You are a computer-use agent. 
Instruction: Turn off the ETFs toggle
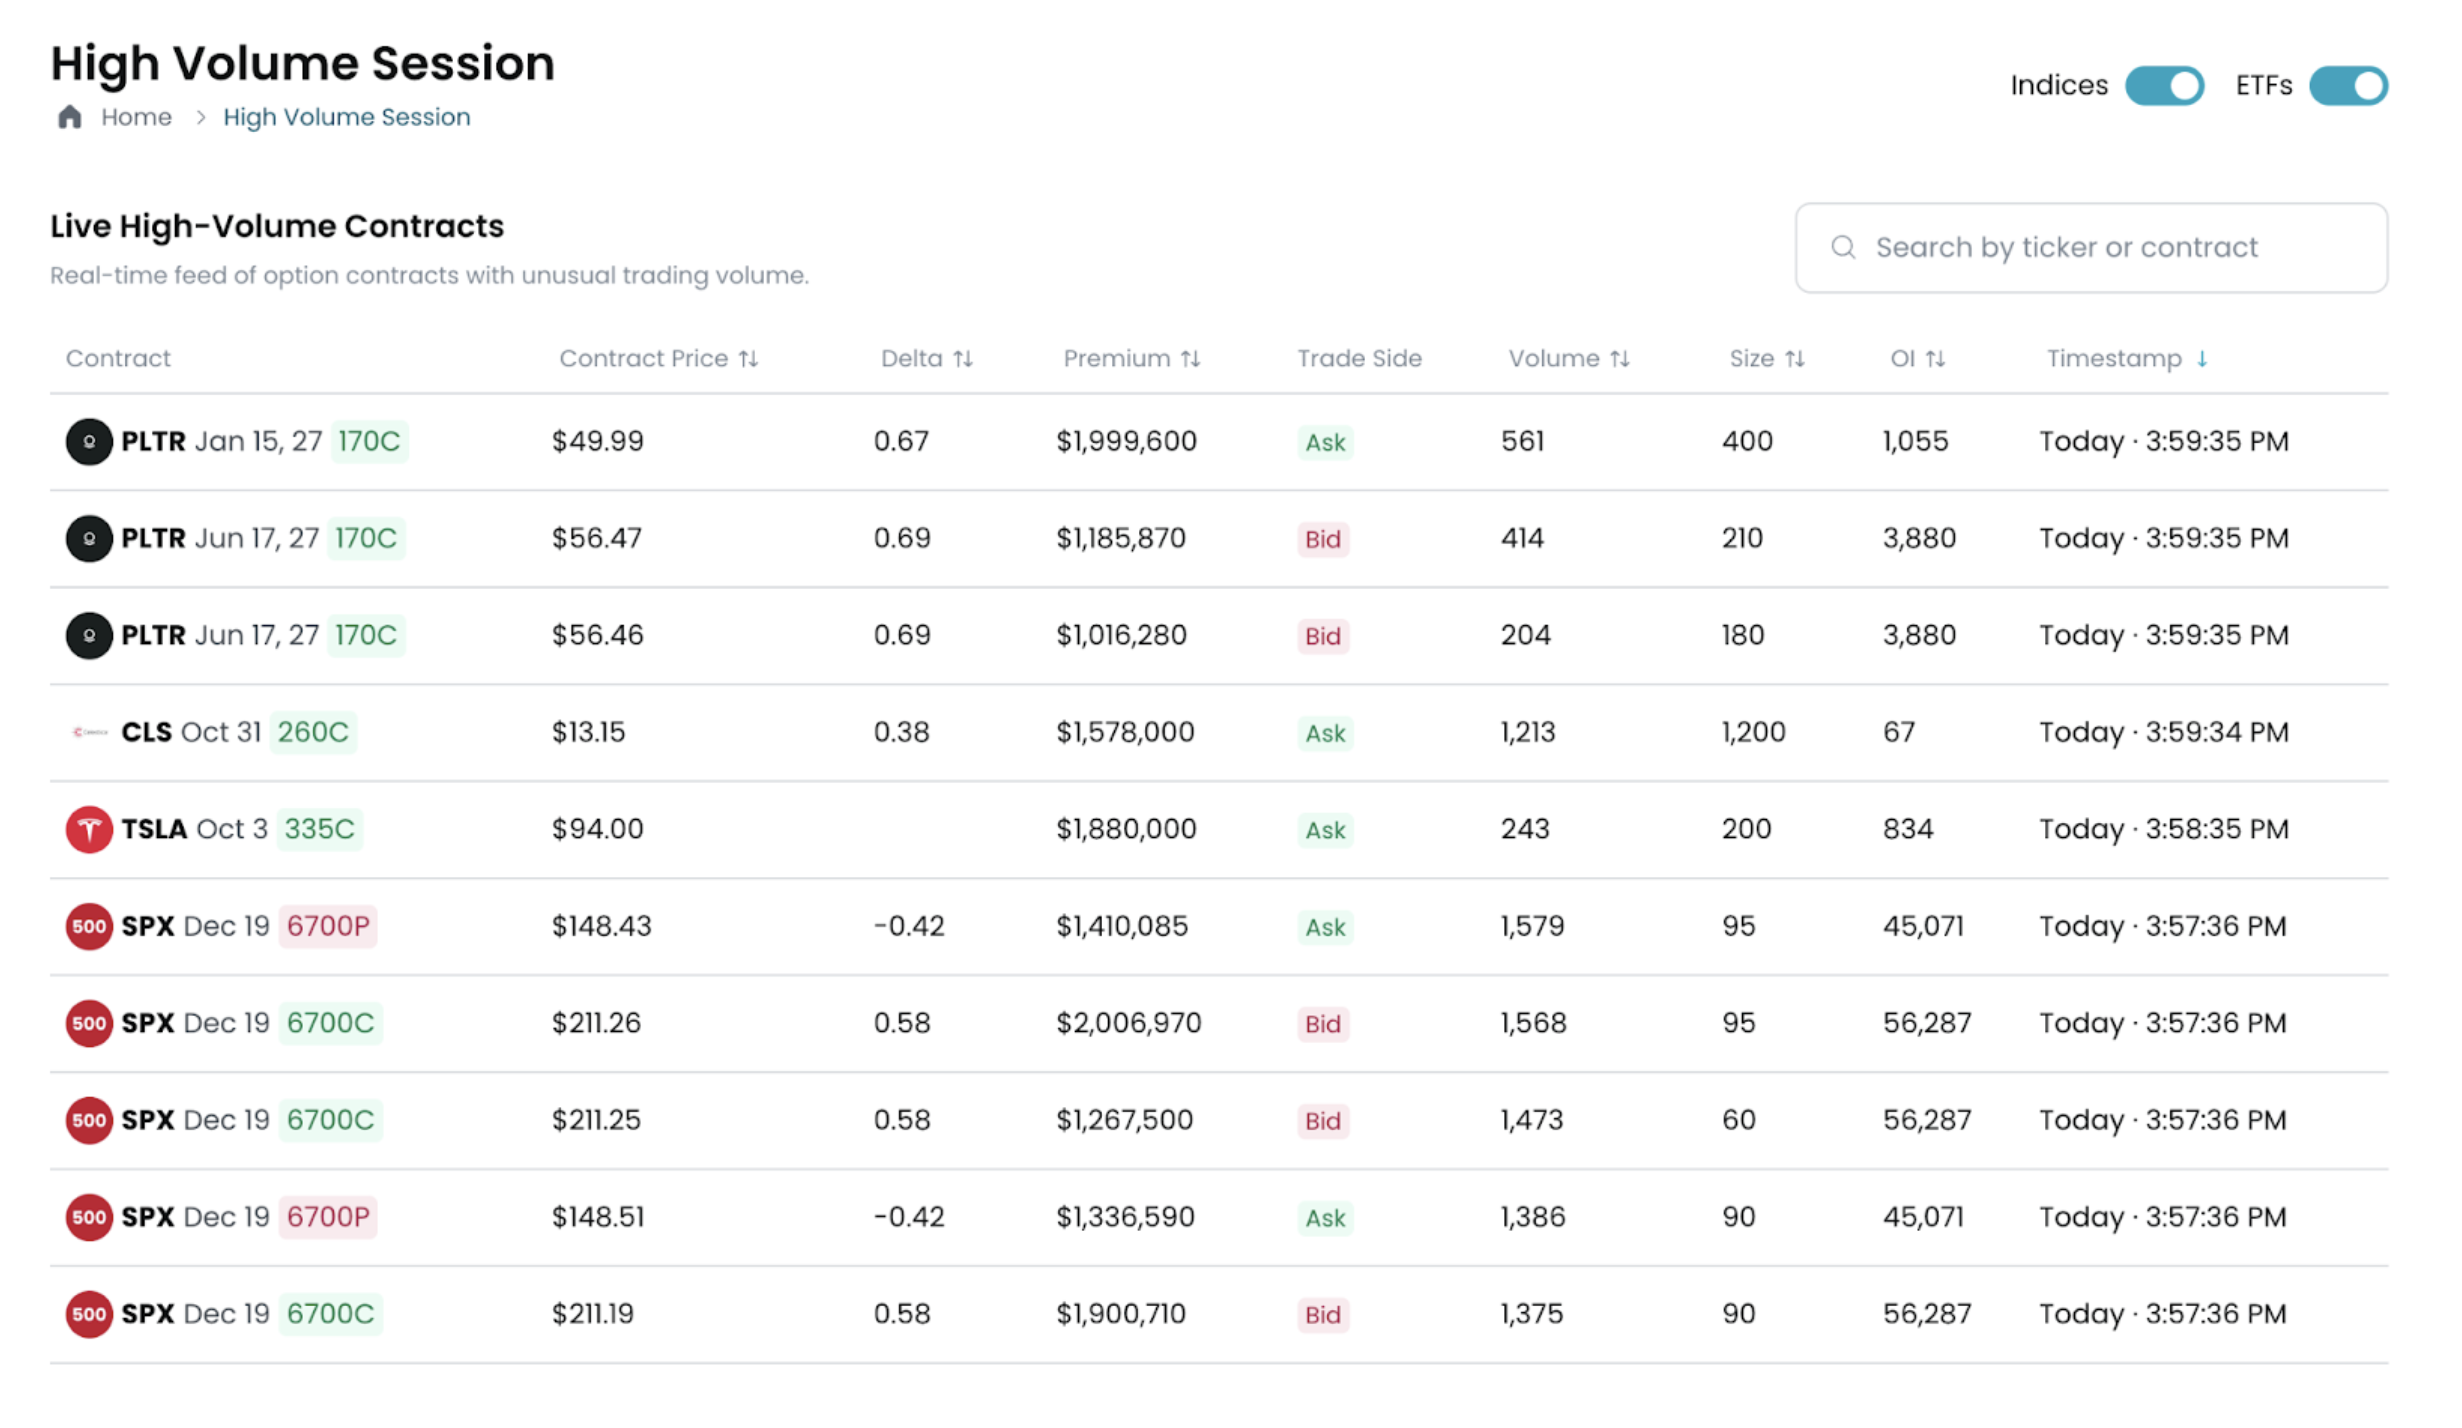click(2347, 86)
